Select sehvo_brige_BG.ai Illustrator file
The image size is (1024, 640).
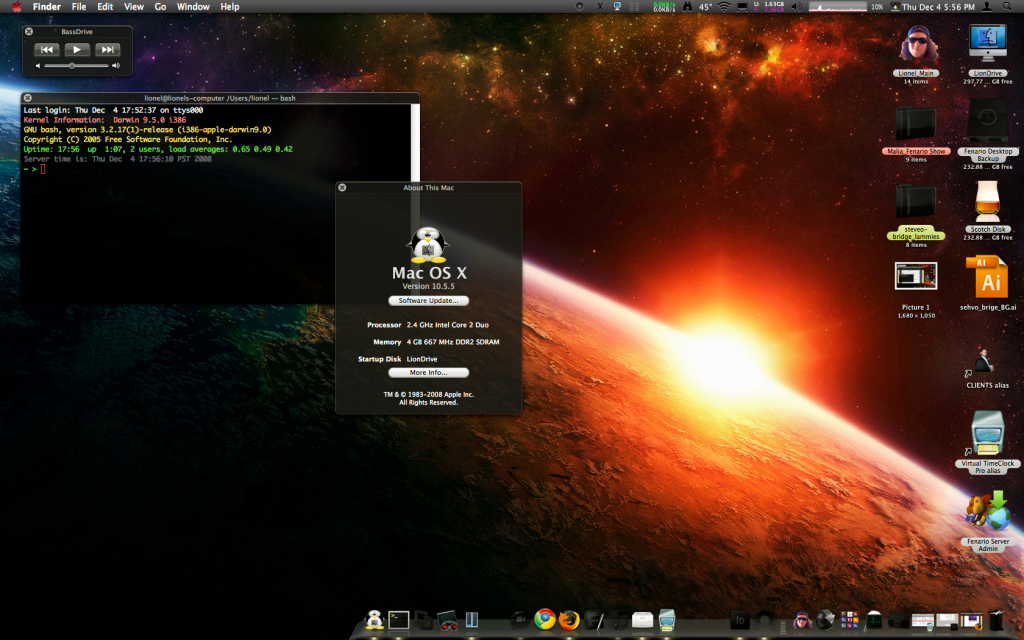coord(987,278)
